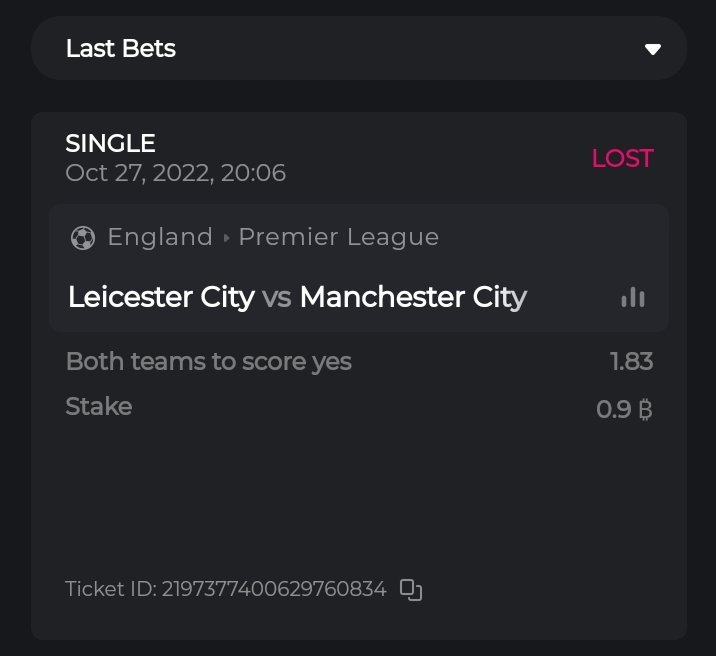Click the 'vs' text between the teams

(276, 298)
